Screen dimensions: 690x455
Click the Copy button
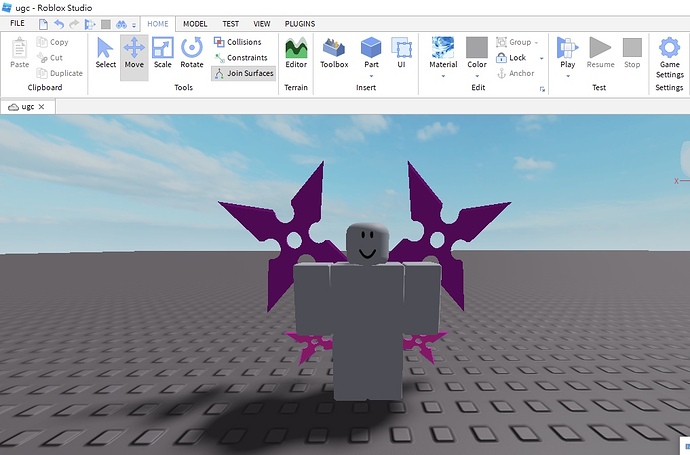coord(53,42)
